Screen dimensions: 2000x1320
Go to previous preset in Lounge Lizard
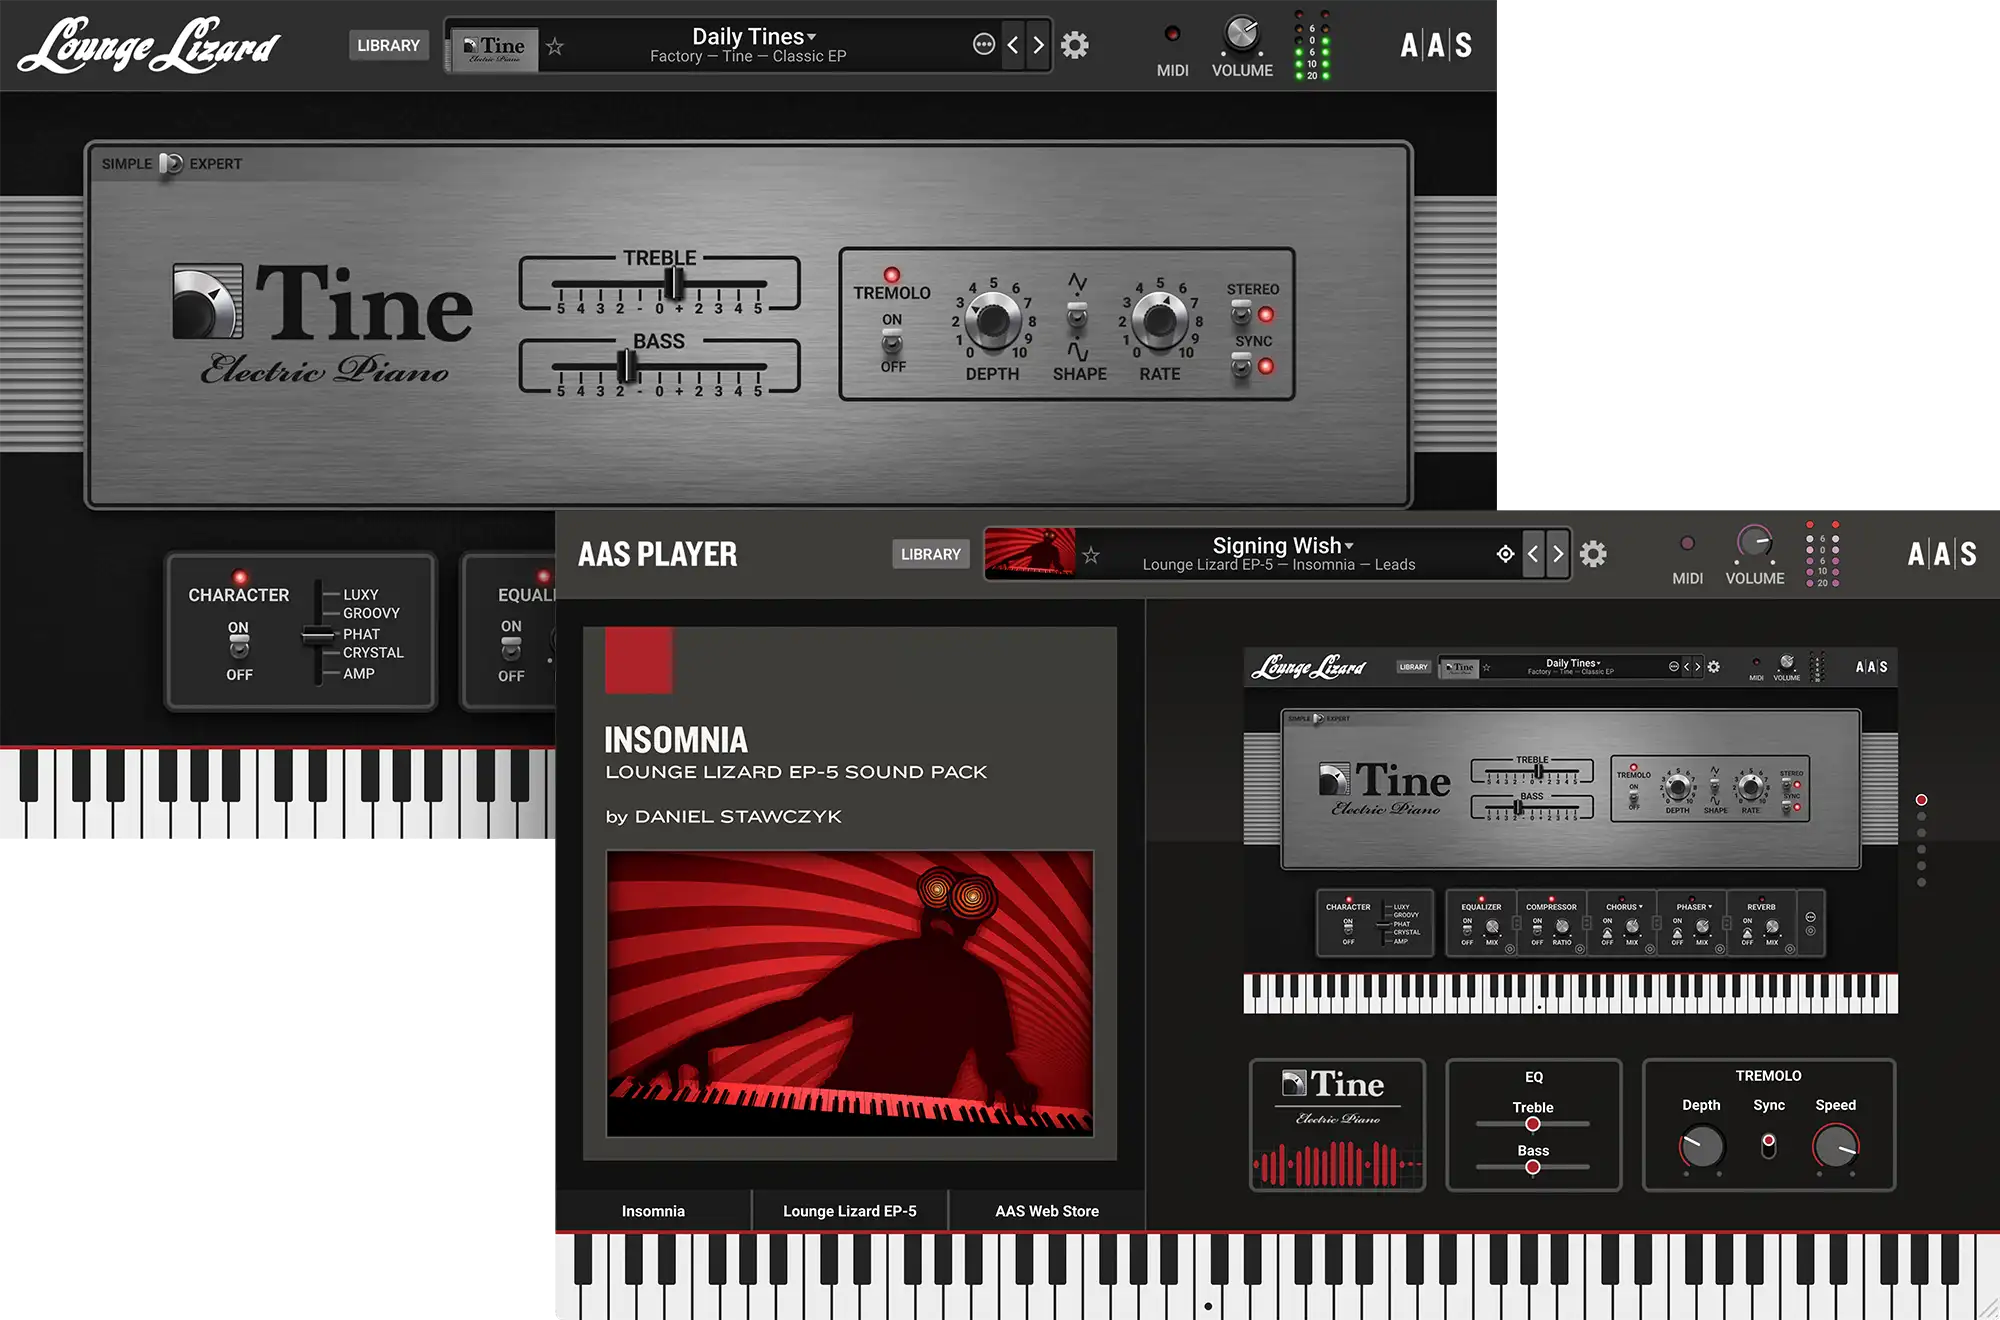pyautogui.click(x=1013, y=45)
